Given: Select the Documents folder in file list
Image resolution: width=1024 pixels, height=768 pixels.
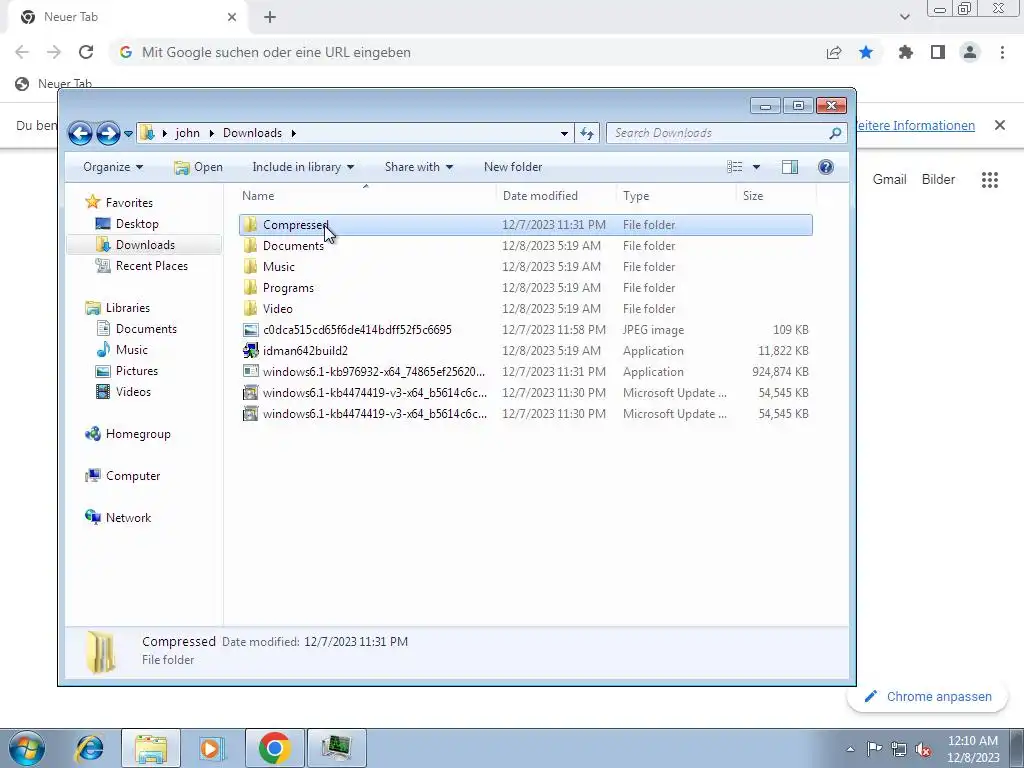Looking at the screenshot, I should 526,246.
